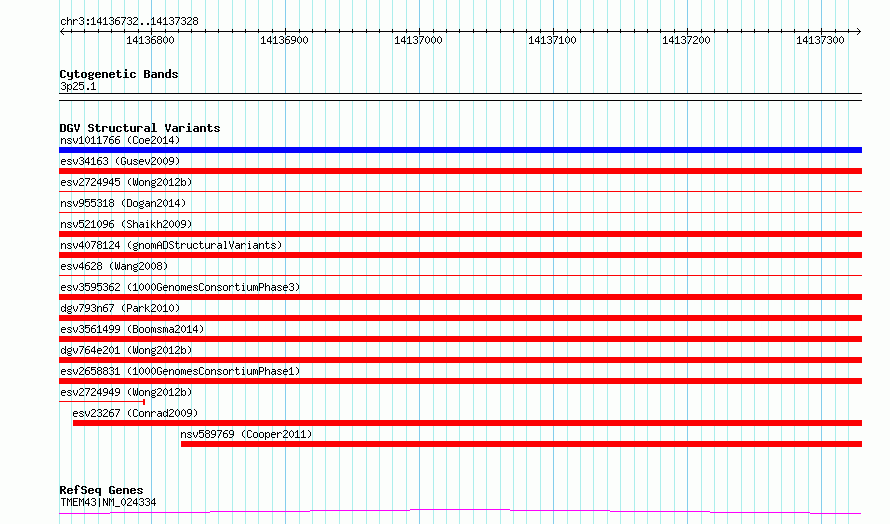The image size is (890, 524).
Task: Click the Cytogenetic Bands track title
Action: tap(119, 74)
